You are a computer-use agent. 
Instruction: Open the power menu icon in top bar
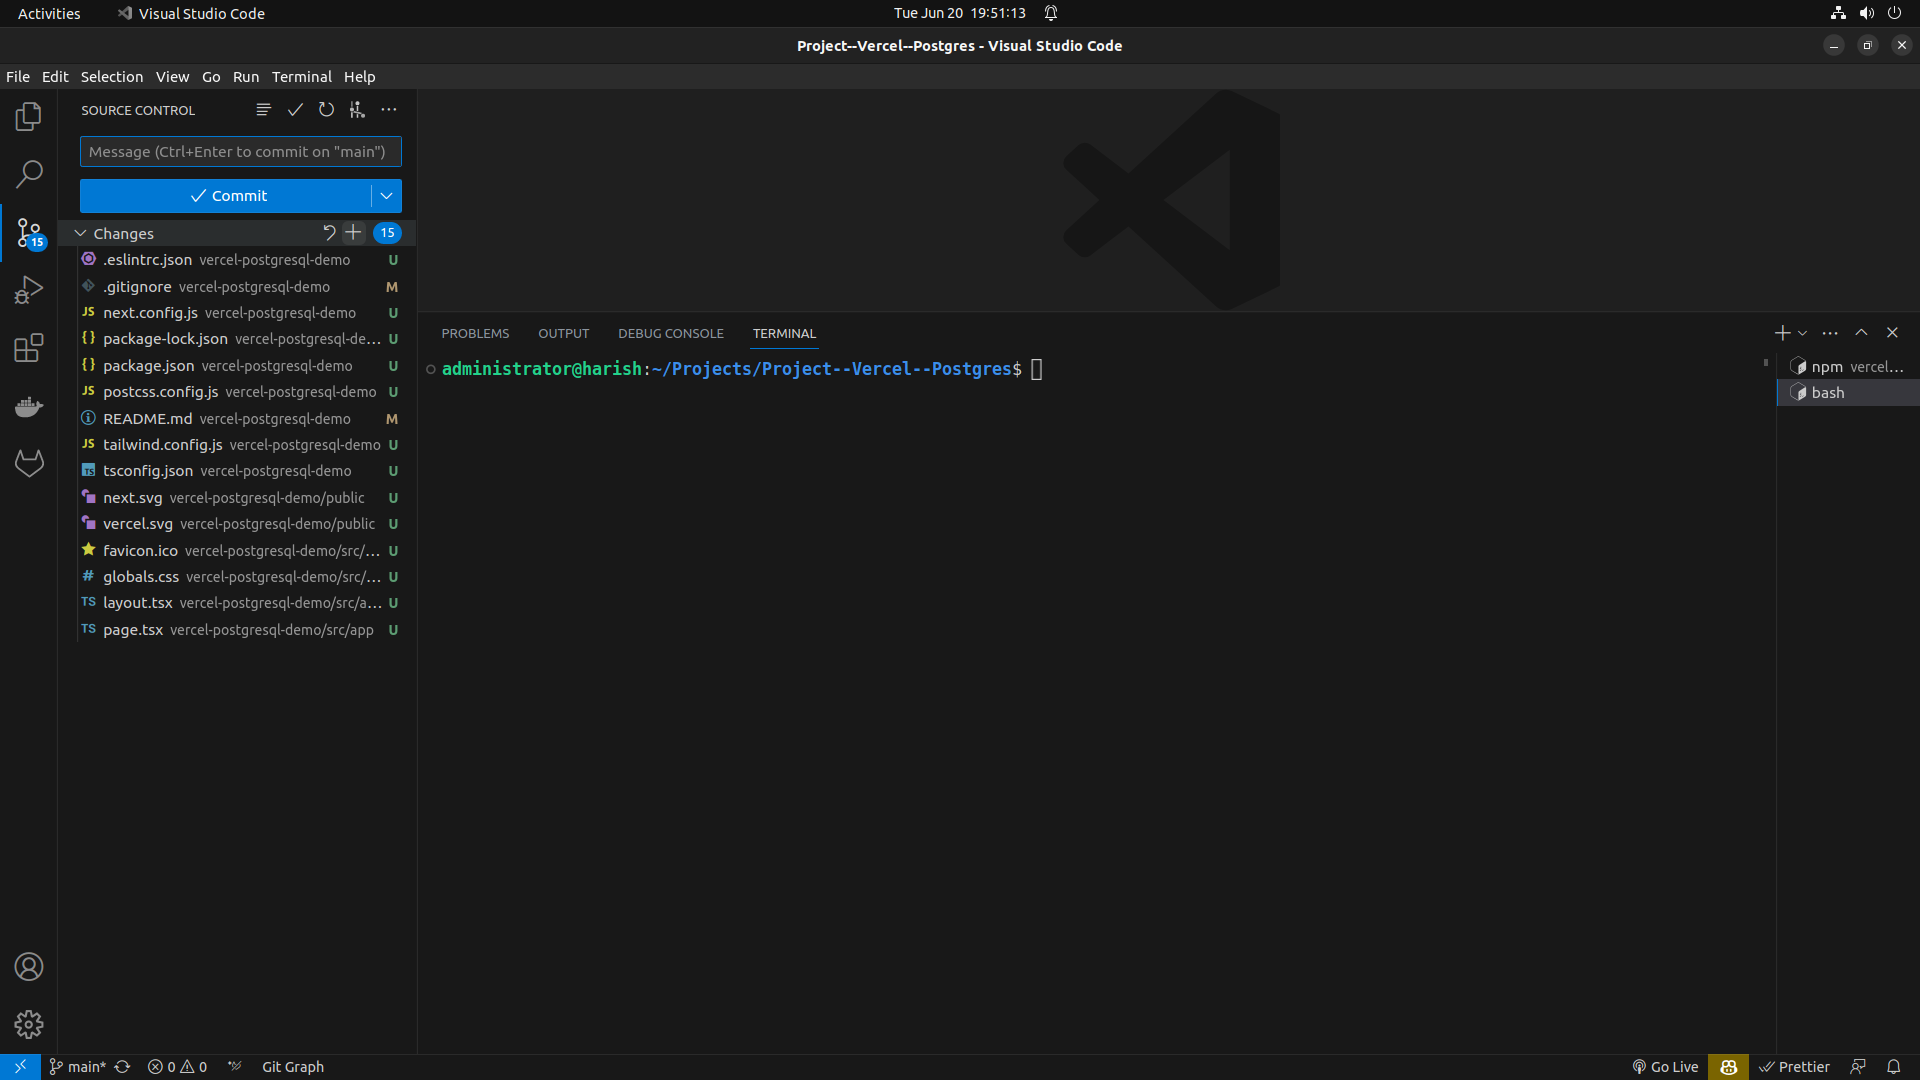1894,13
